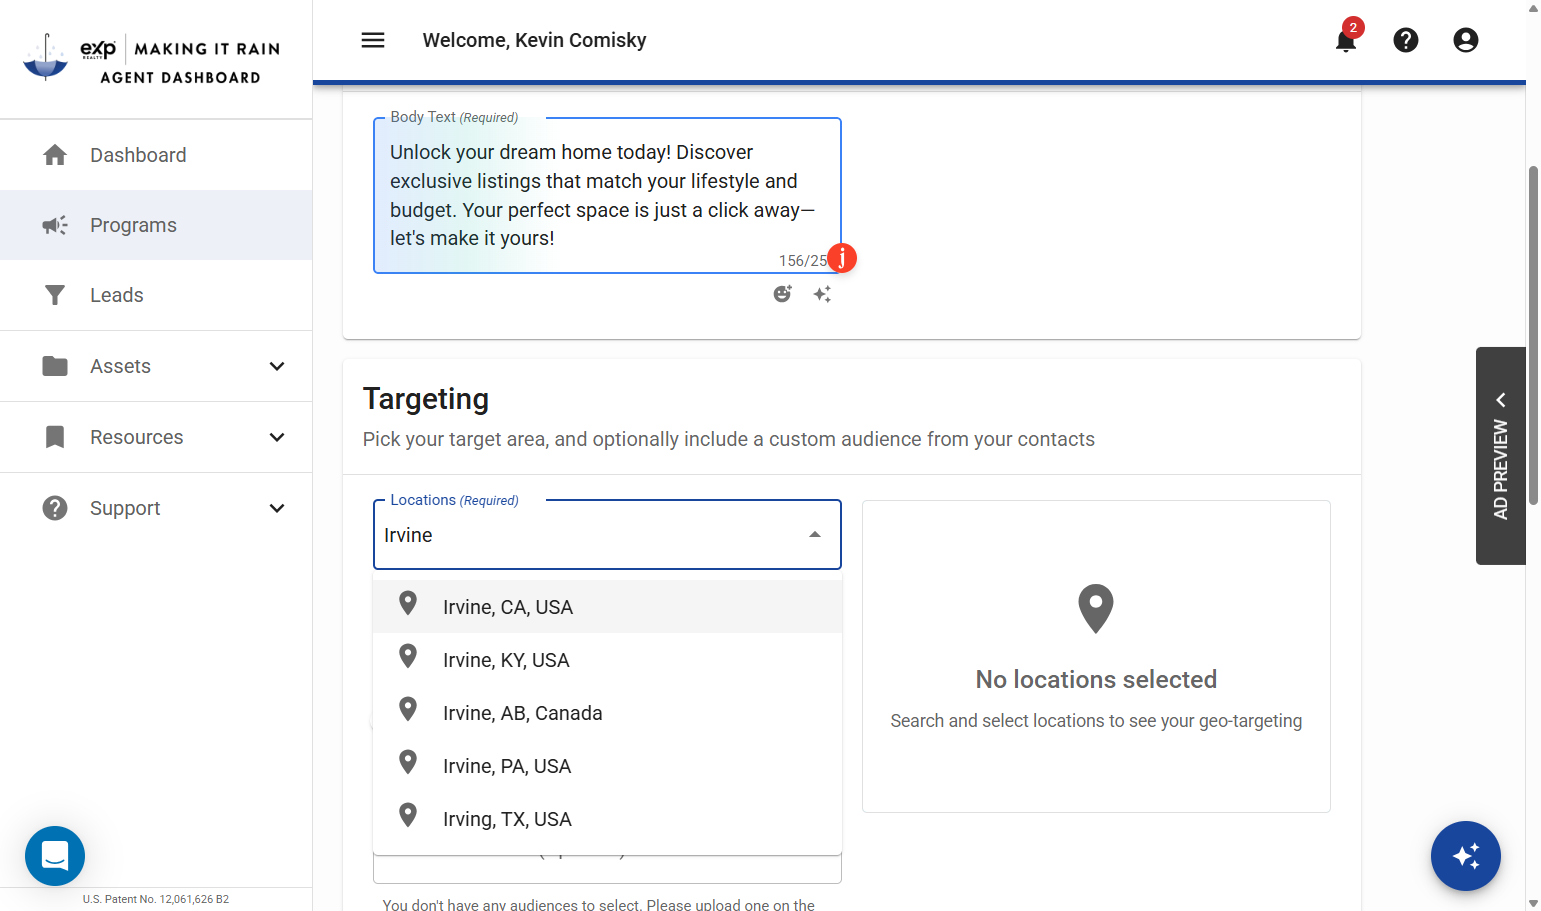Open the user account profile icon

1466,40
